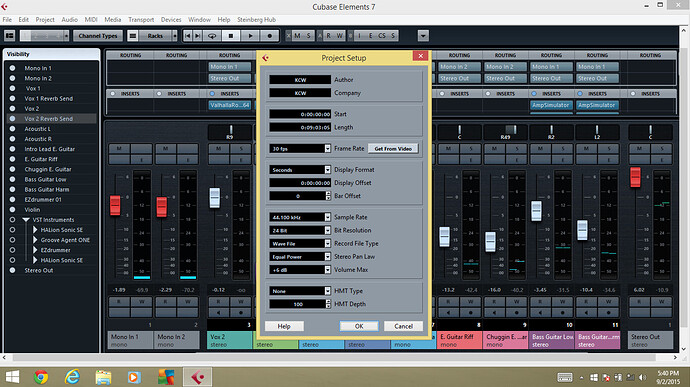Toggle global Read automation R button
Screen dimensions: 690x387
328,36
